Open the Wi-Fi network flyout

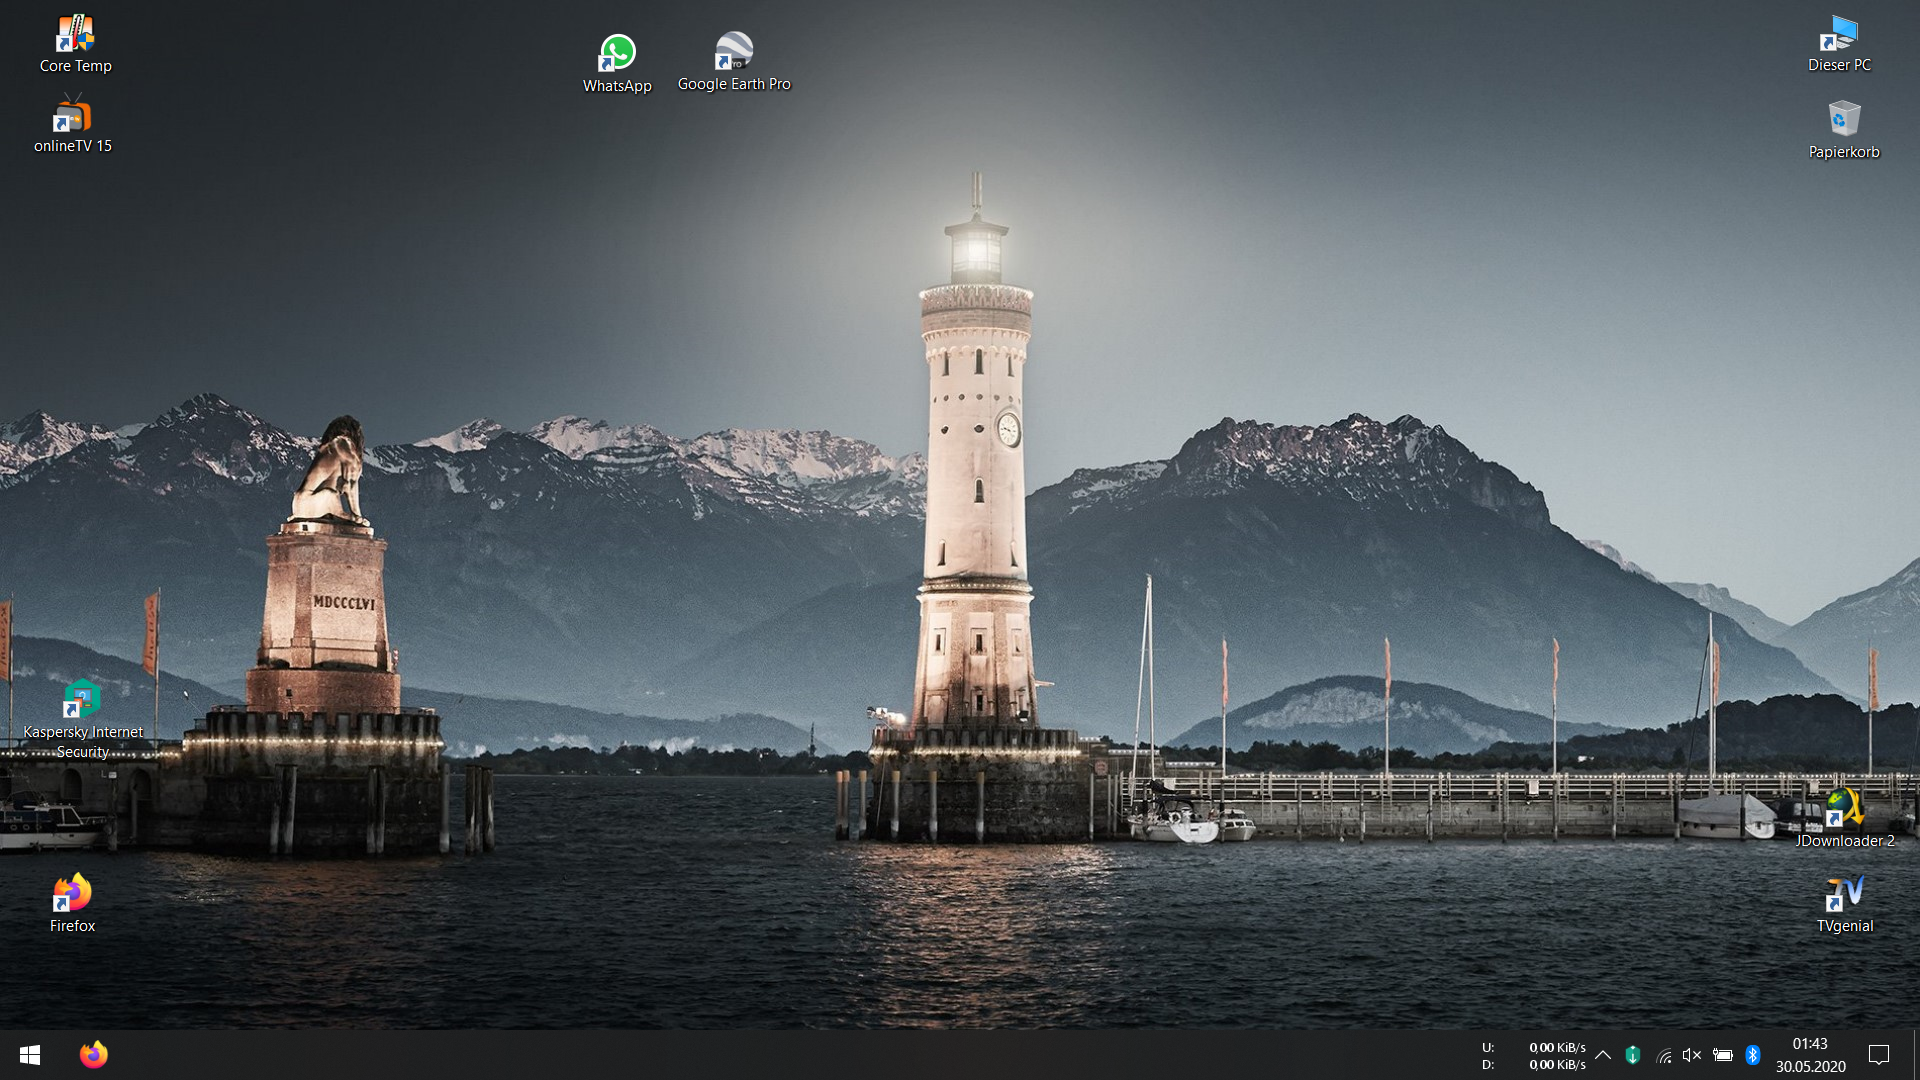[x=1663, y=1055]
